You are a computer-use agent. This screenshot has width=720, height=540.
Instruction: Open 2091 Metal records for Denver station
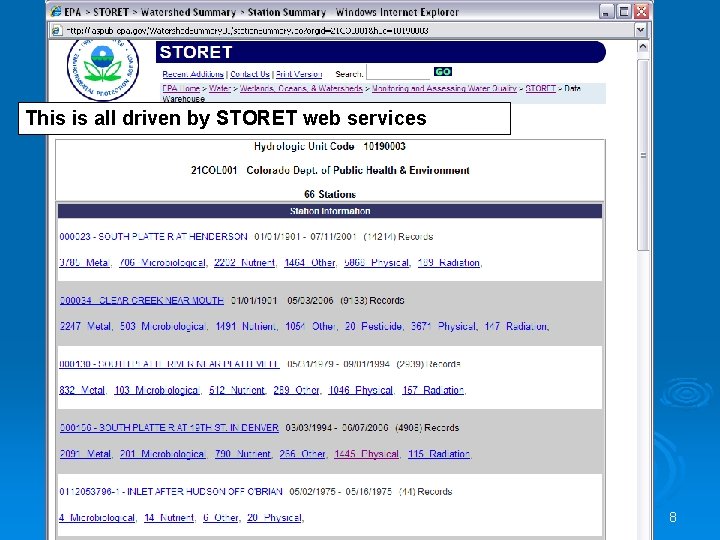coord(85,454)
